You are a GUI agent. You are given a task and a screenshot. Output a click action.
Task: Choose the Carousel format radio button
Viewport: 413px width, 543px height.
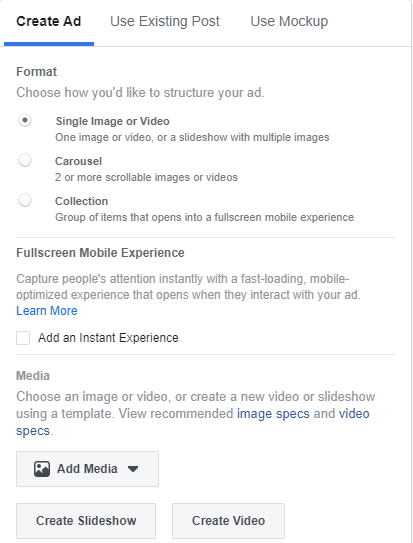pos(25,160)
